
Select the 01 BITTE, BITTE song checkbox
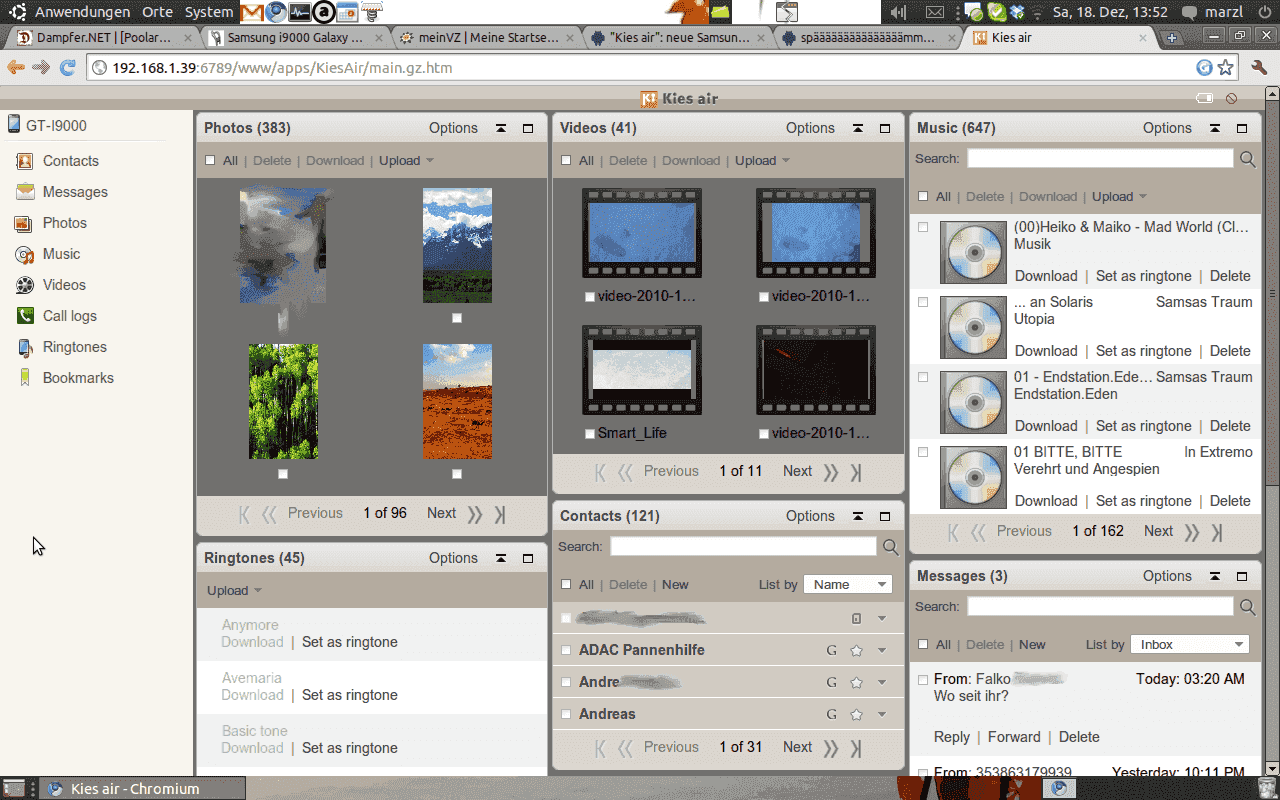[923, 452]
